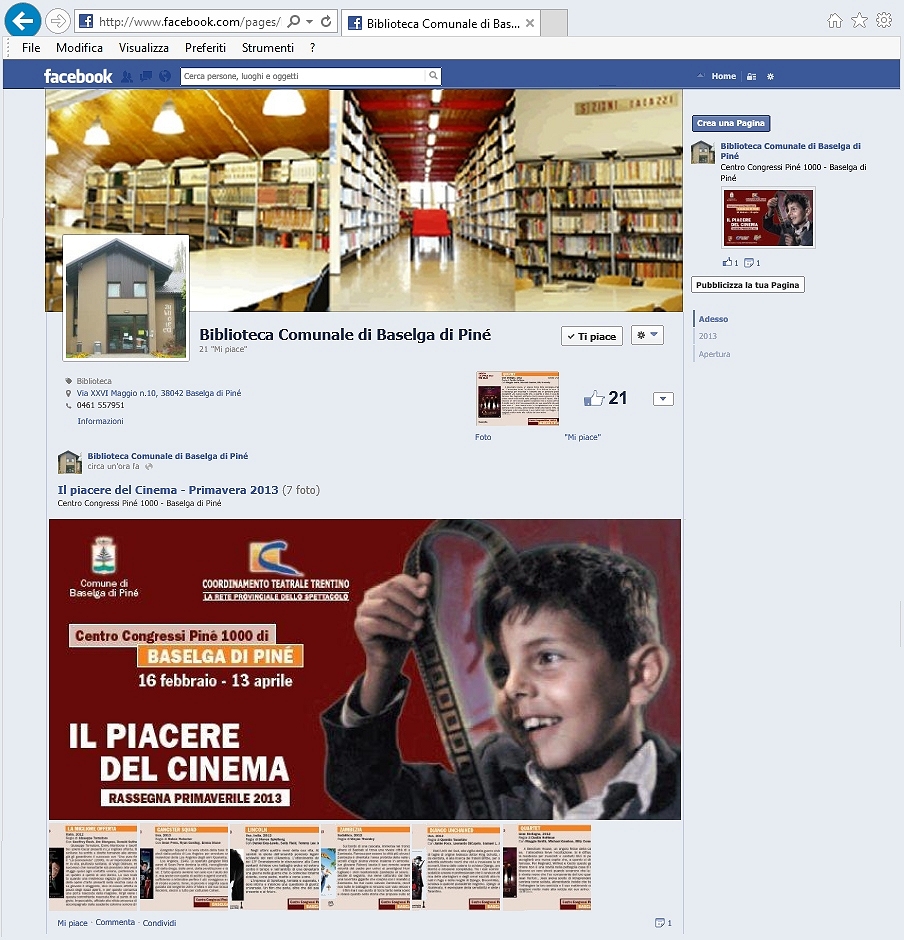
Task: Open the address bar dropdown arrow
Action: click(309, 22)
